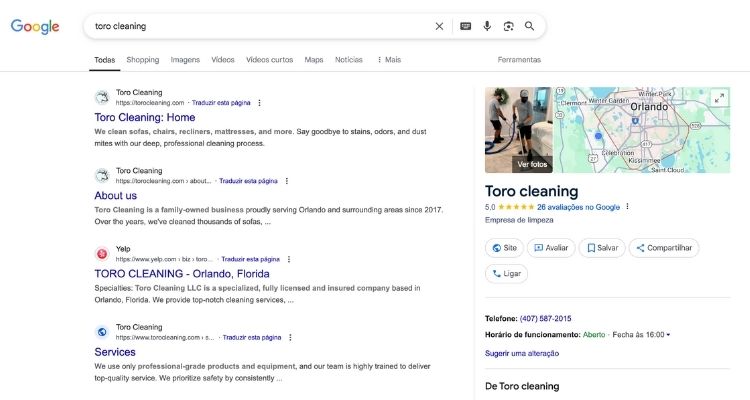The image size is (750, 400).
Task: Expand opening hours dropdown arrow
Action: point(668,335)
